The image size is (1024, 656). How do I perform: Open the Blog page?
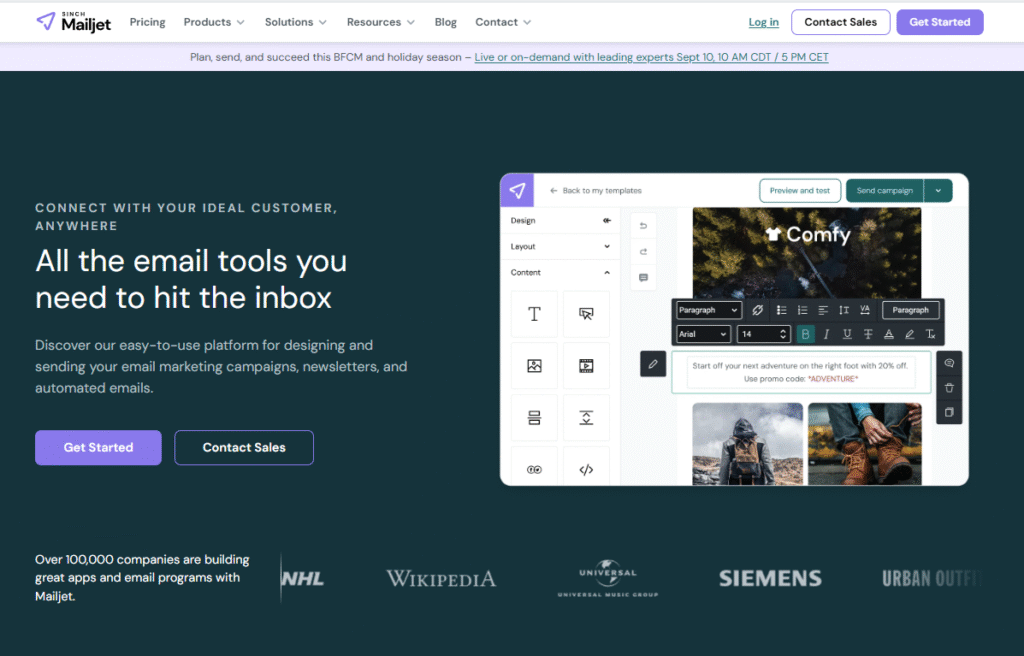[x=445, y=22]
